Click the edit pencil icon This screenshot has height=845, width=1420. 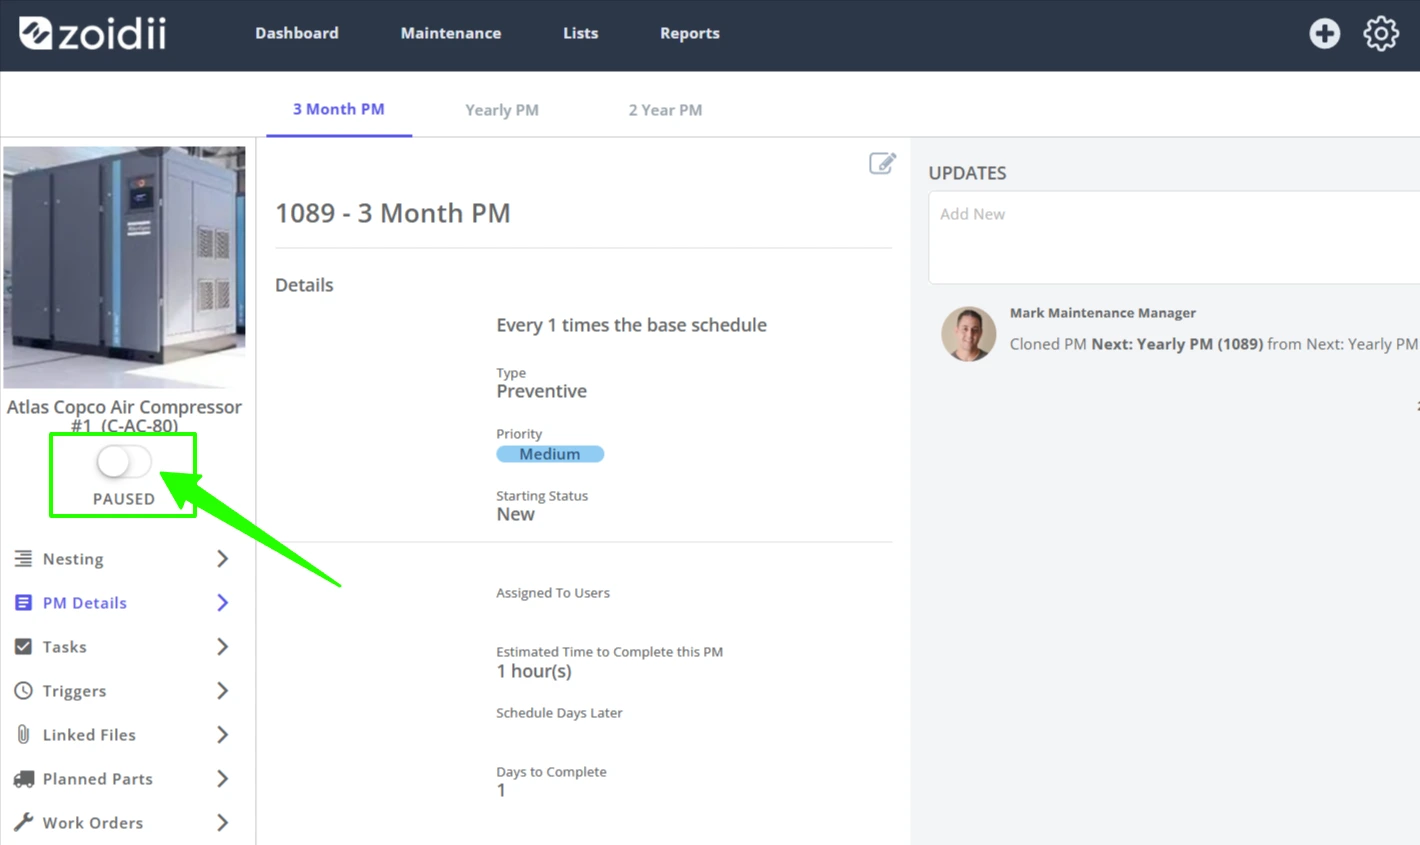click(x=882, y=163)
